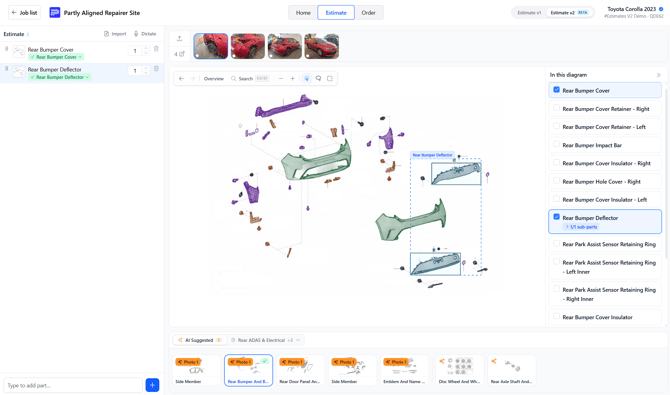This screenshot has height=395, width=670.
Task: Click the upload photo icon
Action: coord(179,38)
